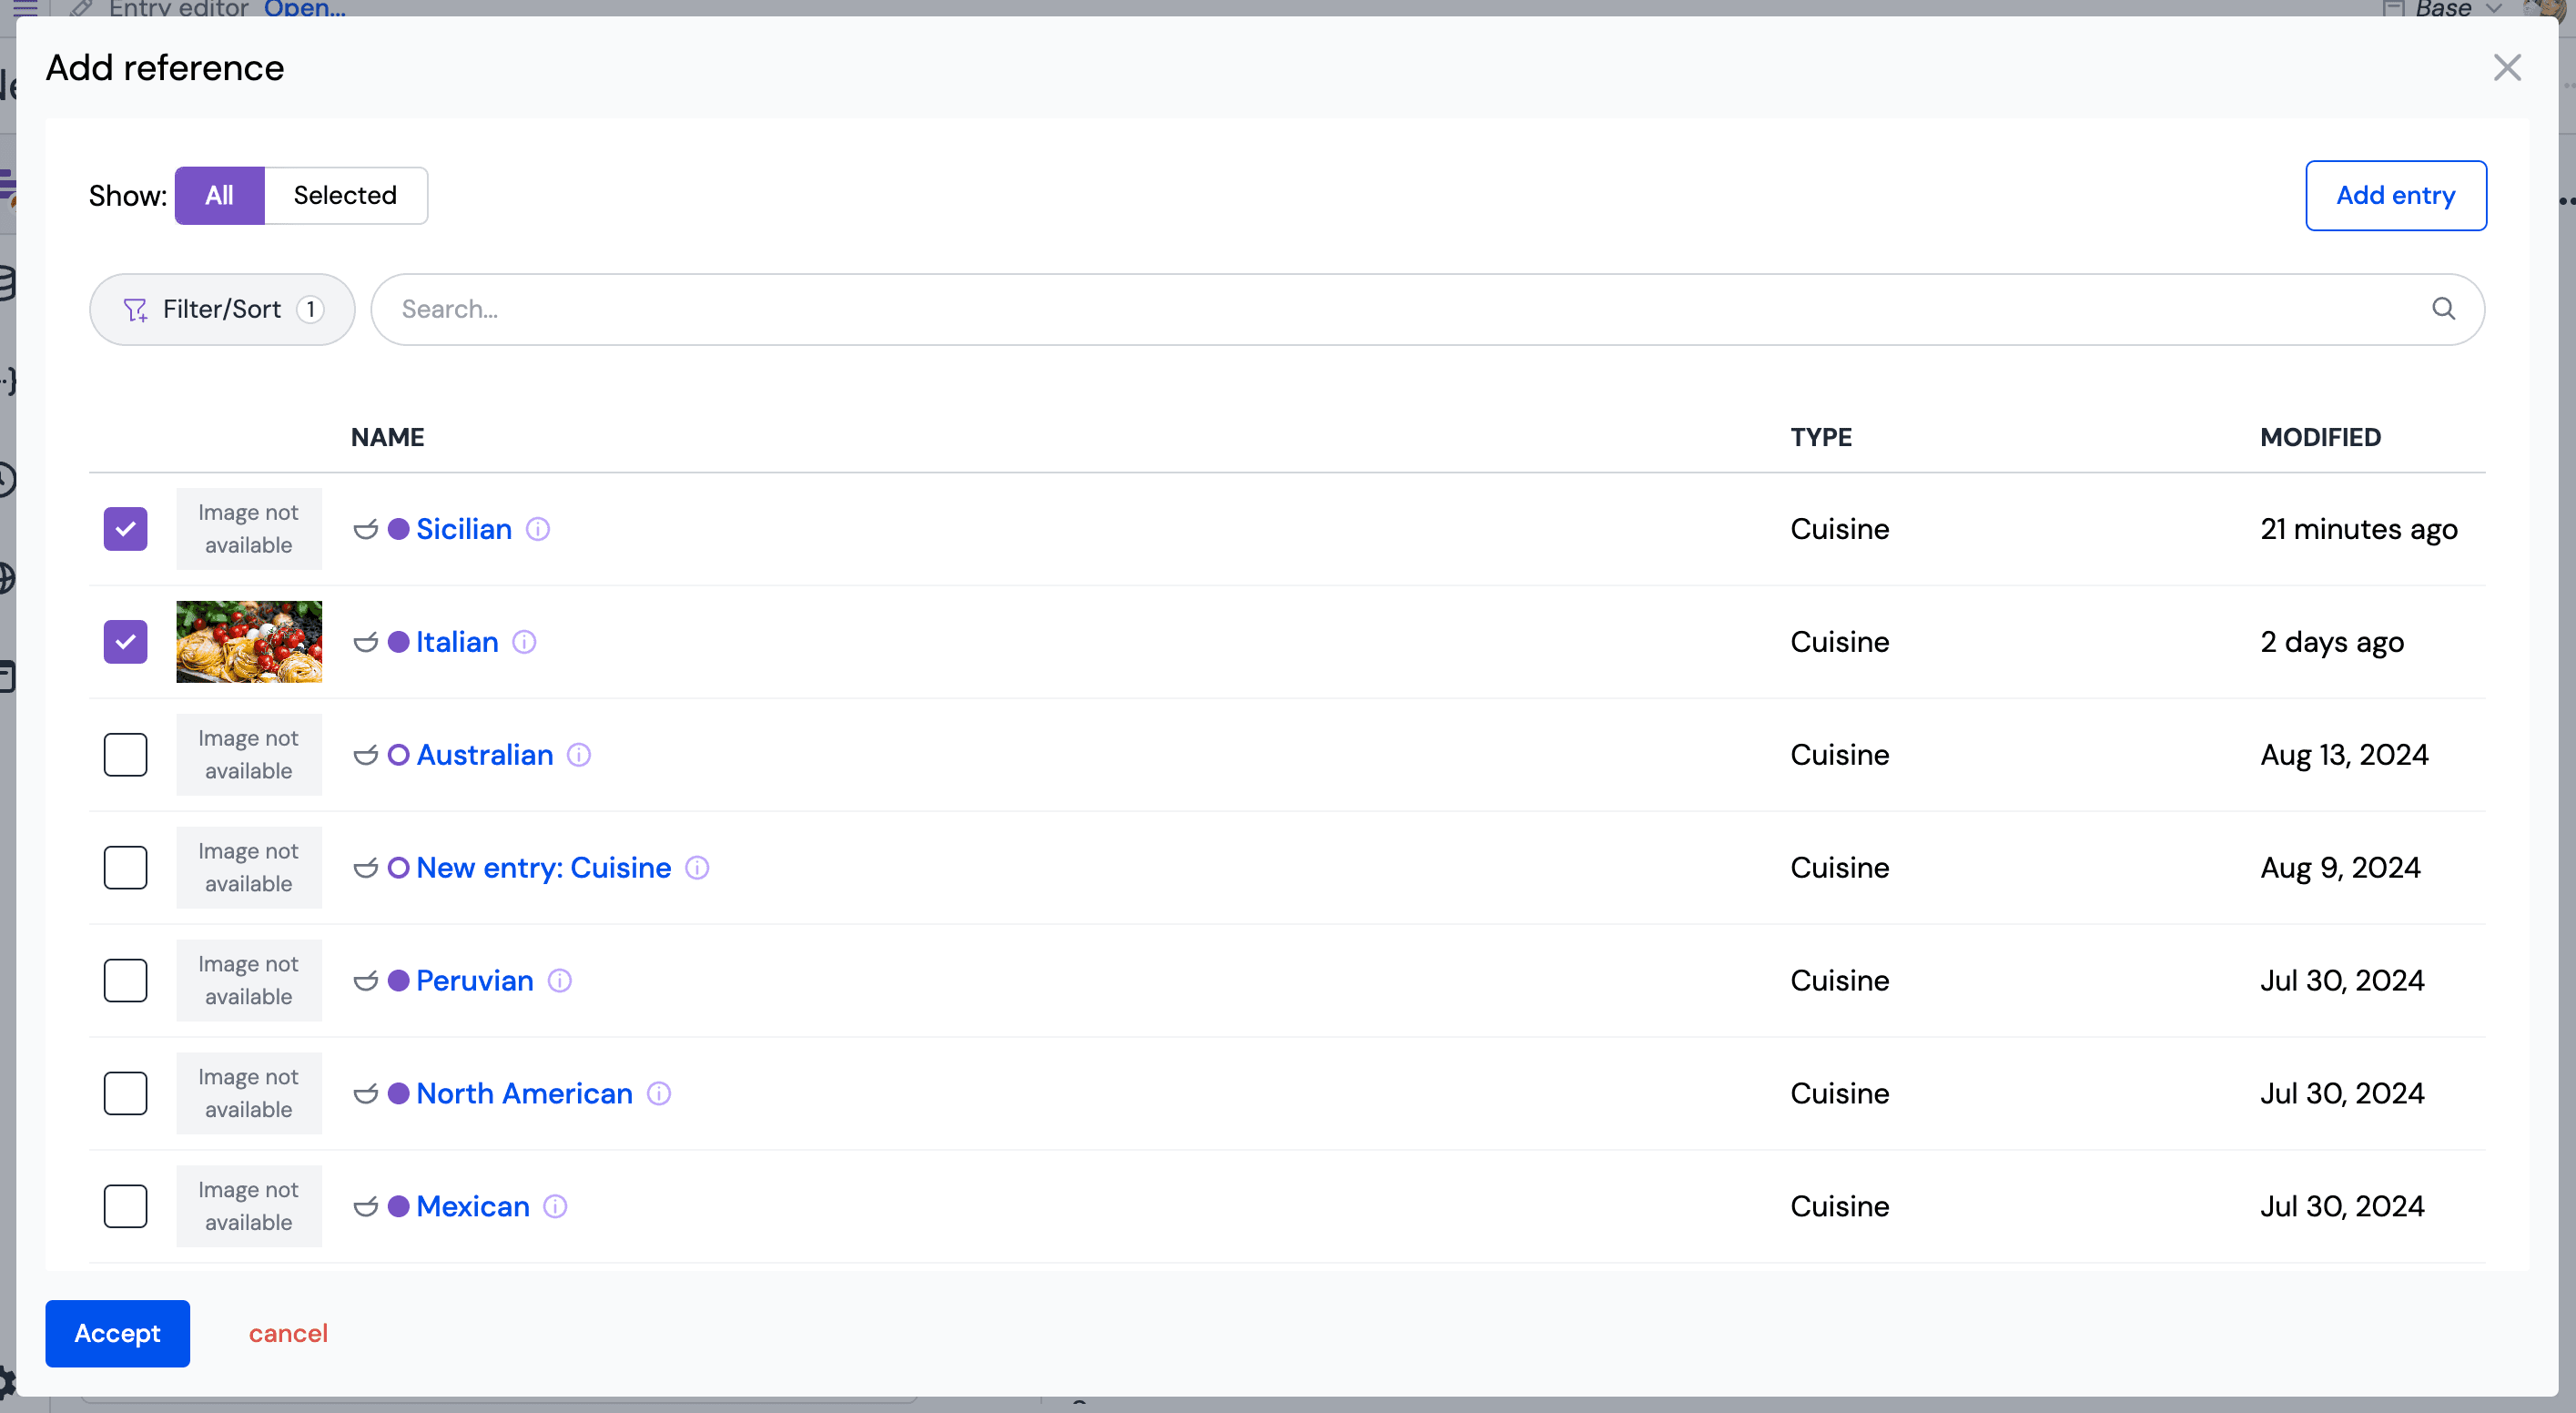Click info icon next to Italian
This screenshot has height=1413, width=2576.
point(525,642)
